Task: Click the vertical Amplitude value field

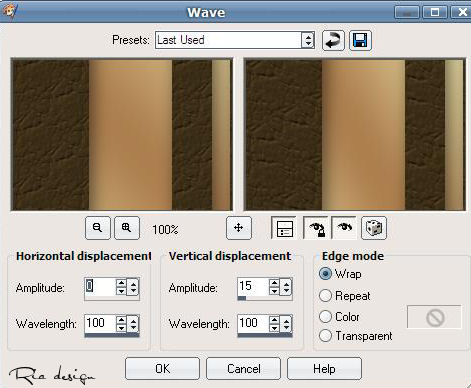Action: (253, 286)
